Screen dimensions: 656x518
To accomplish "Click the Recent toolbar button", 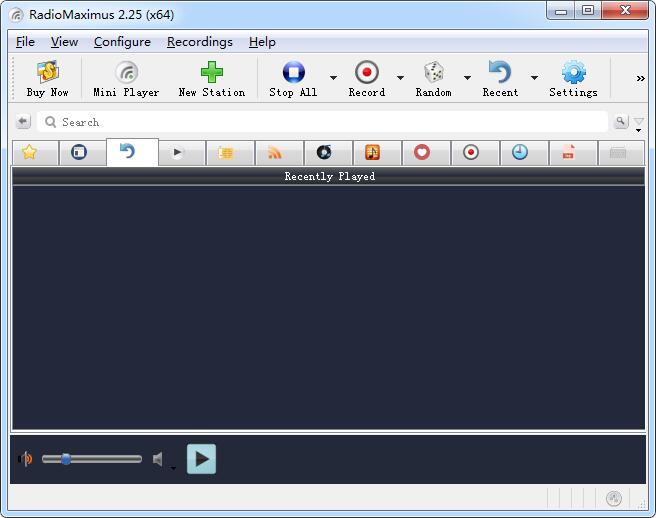I will (x=500, y=79).
